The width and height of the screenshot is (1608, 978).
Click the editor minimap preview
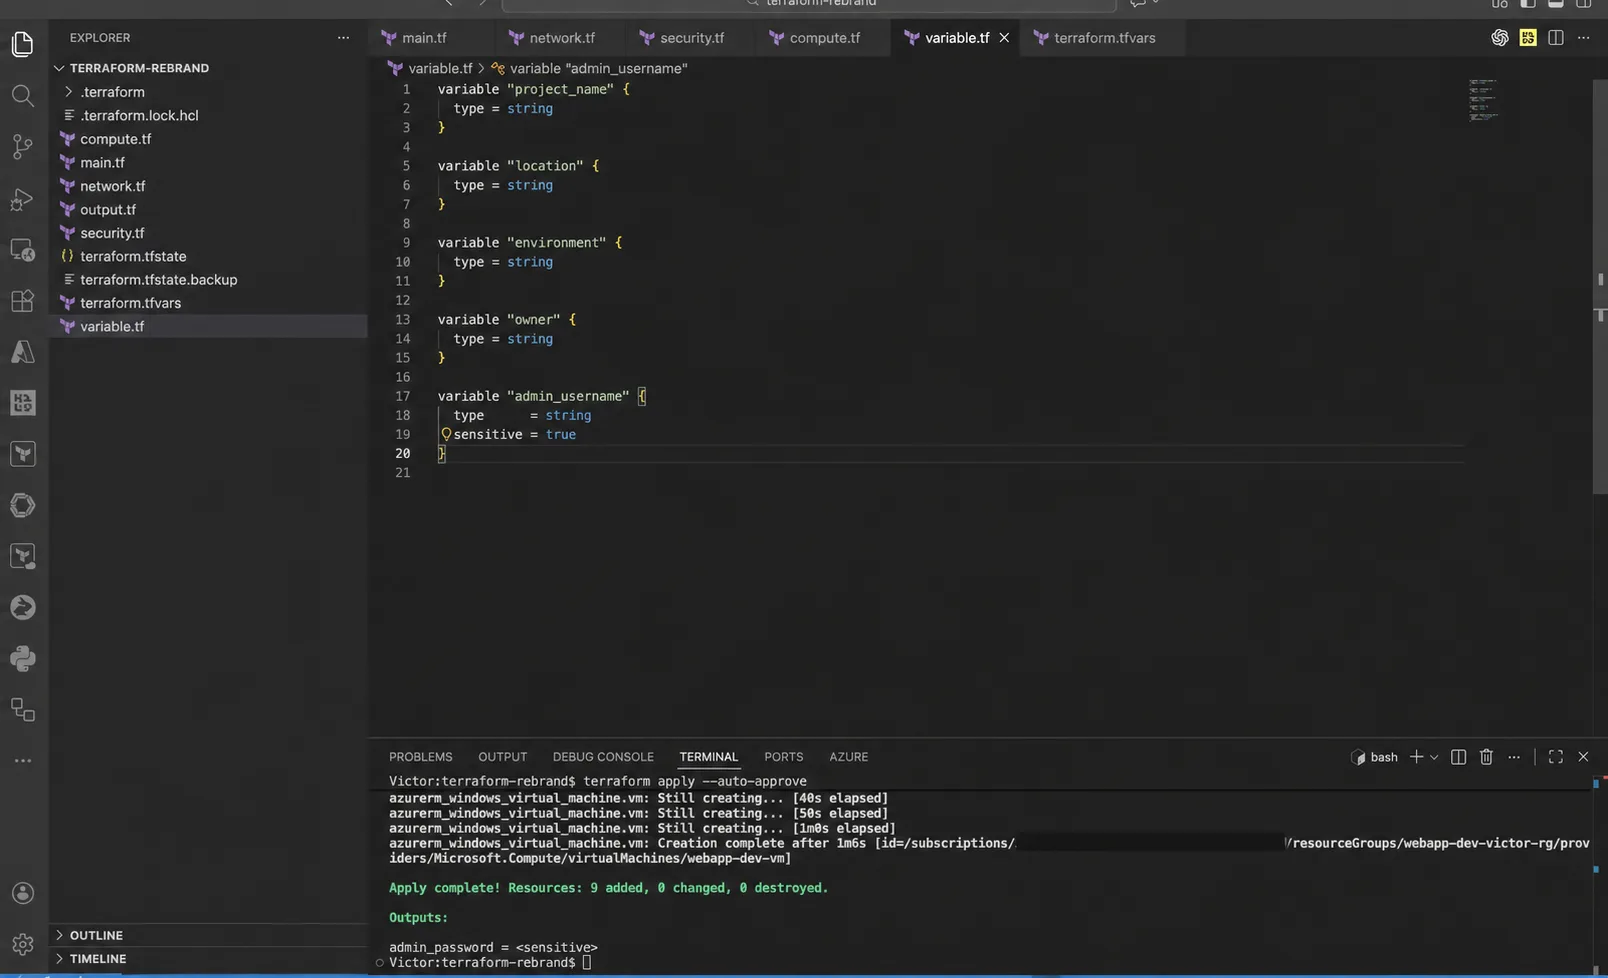[1483, 100]
